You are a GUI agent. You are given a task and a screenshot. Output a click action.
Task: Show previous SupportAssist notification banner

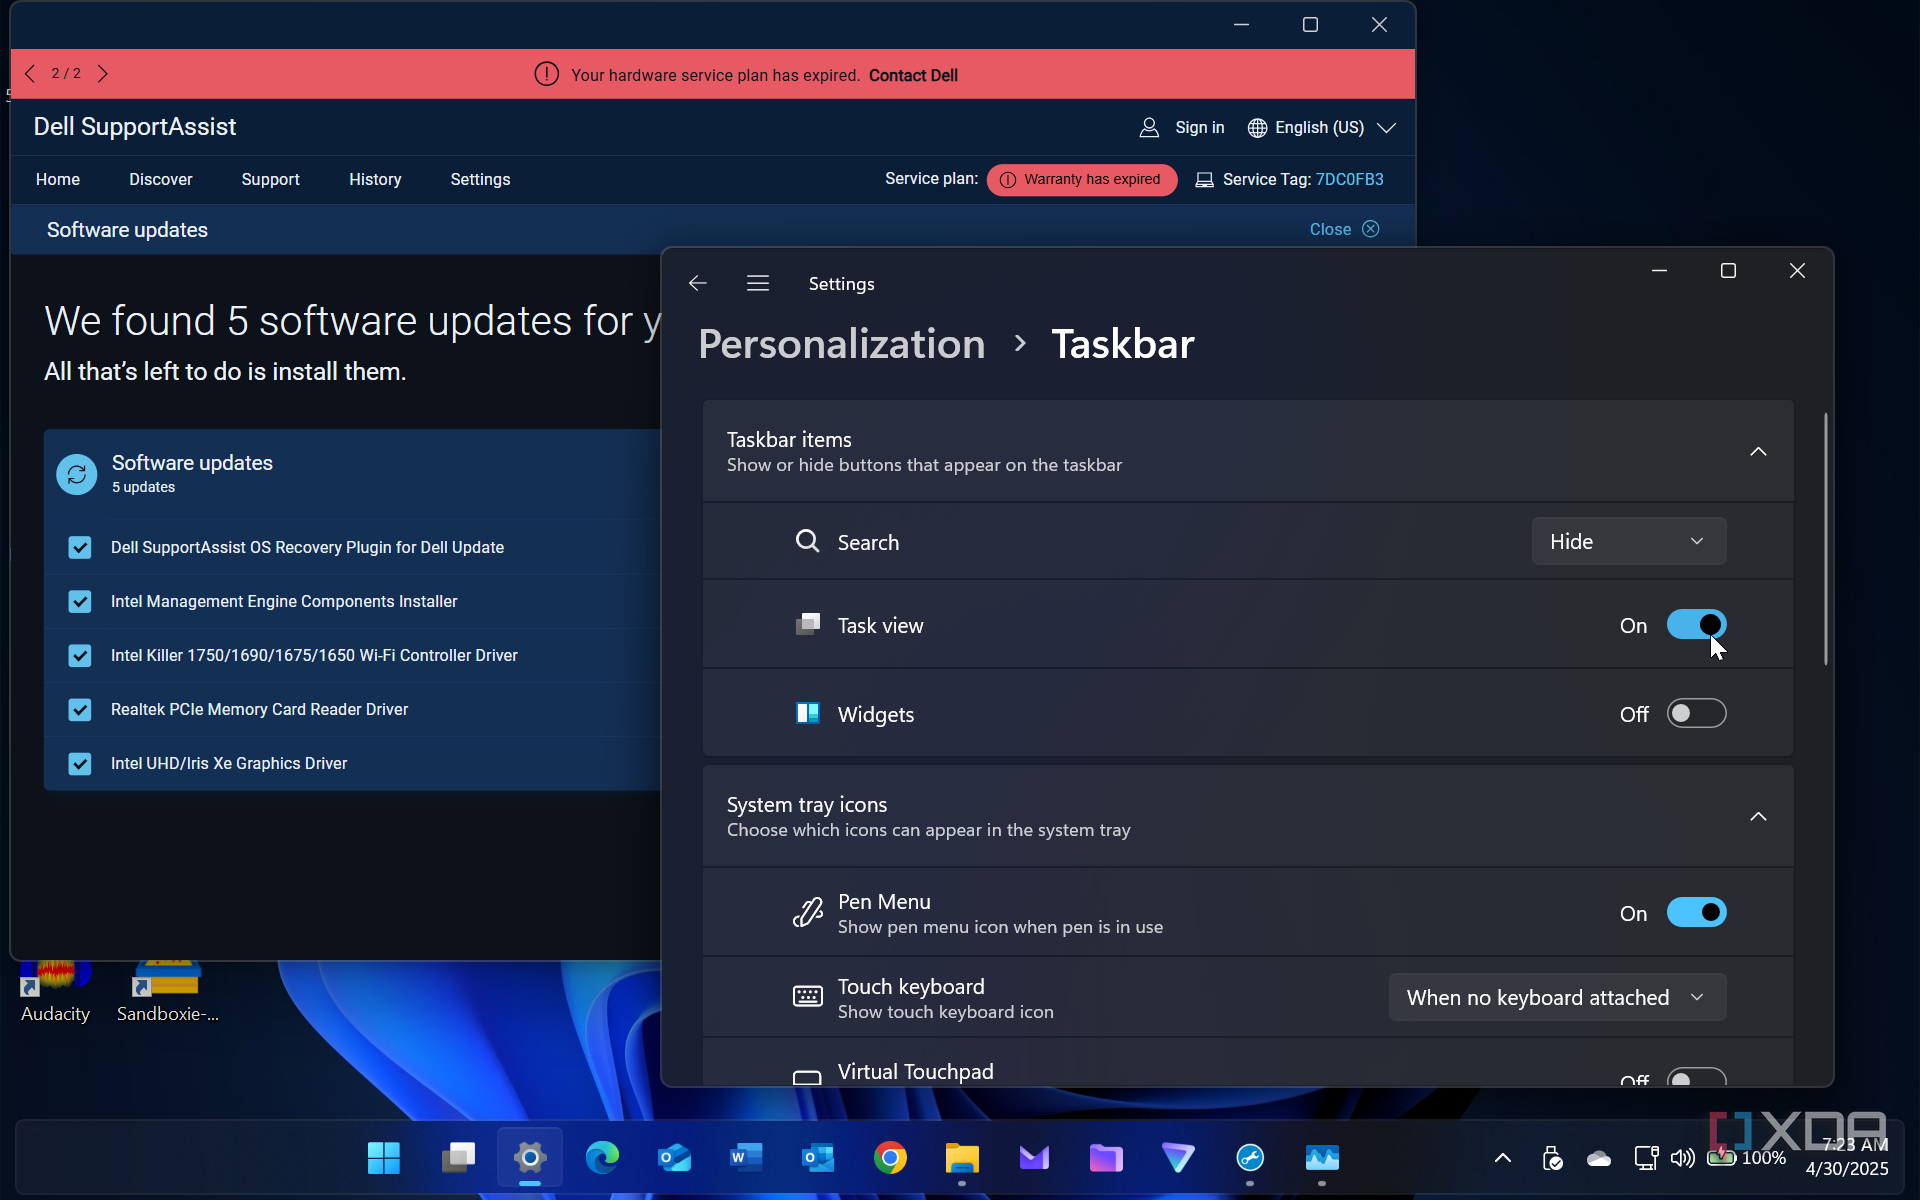(x=30, y=74)
